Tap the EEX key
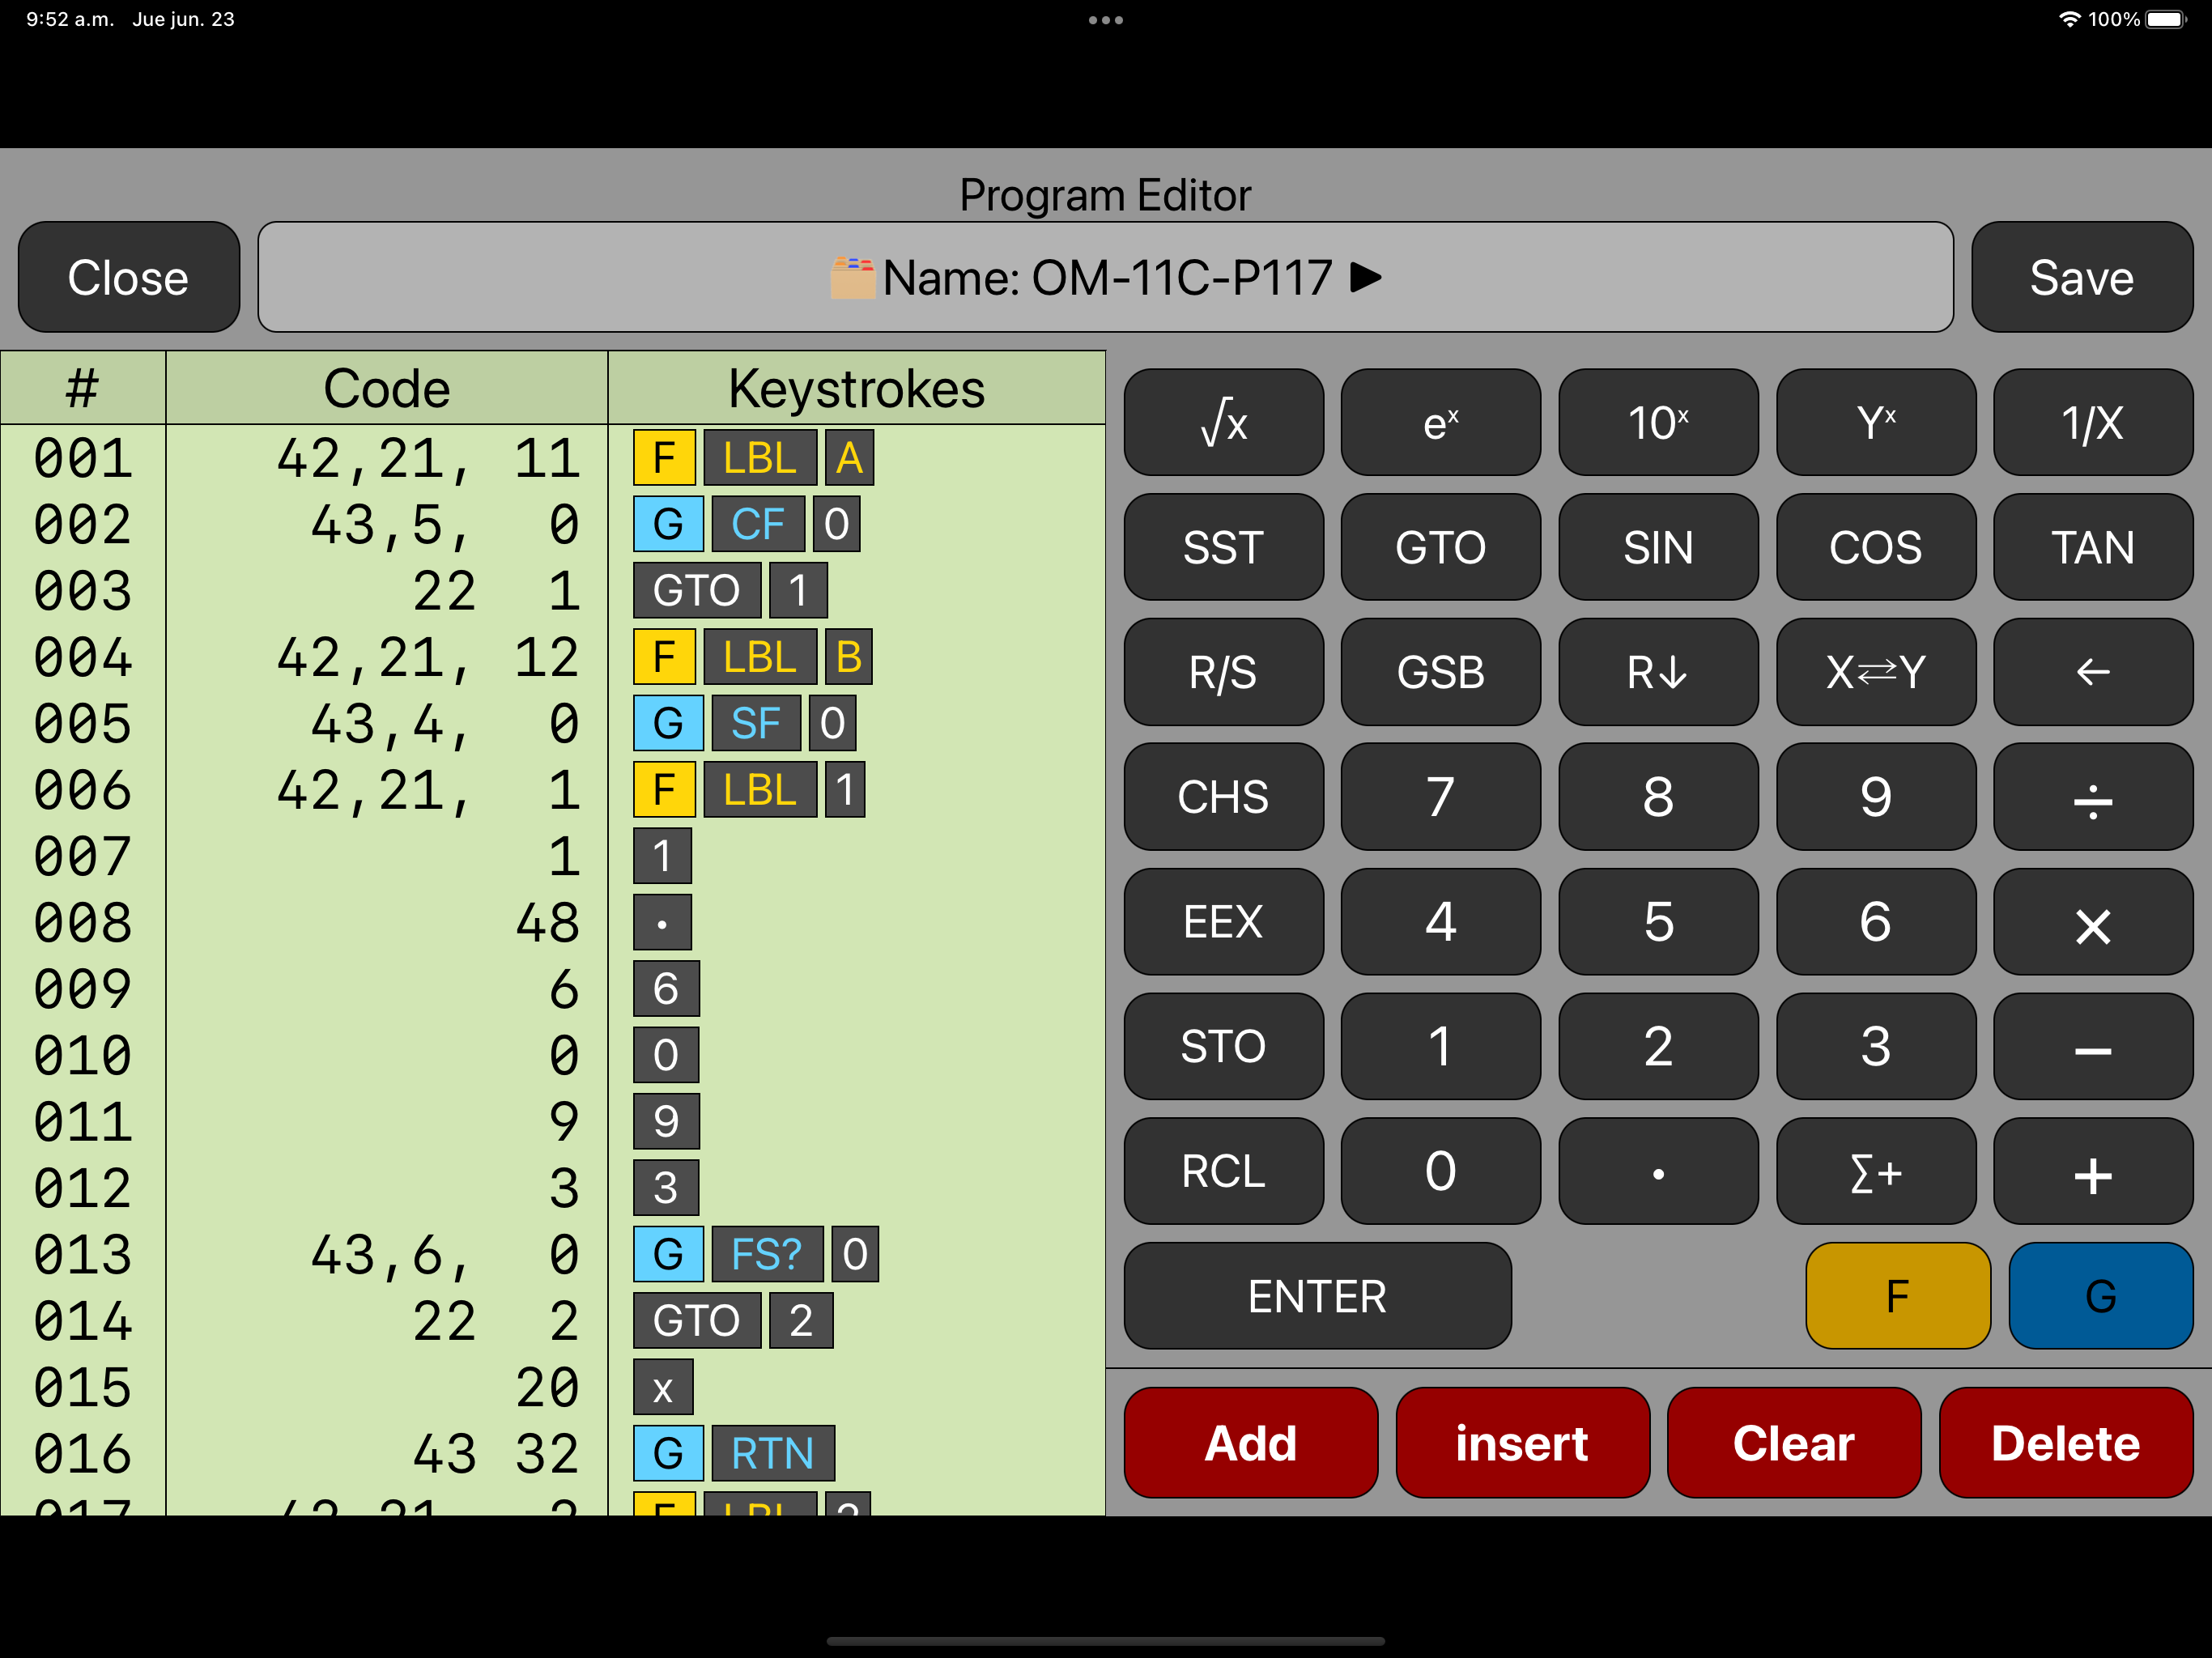Screen dimensions: 2212x1658 pos(1223,922)
